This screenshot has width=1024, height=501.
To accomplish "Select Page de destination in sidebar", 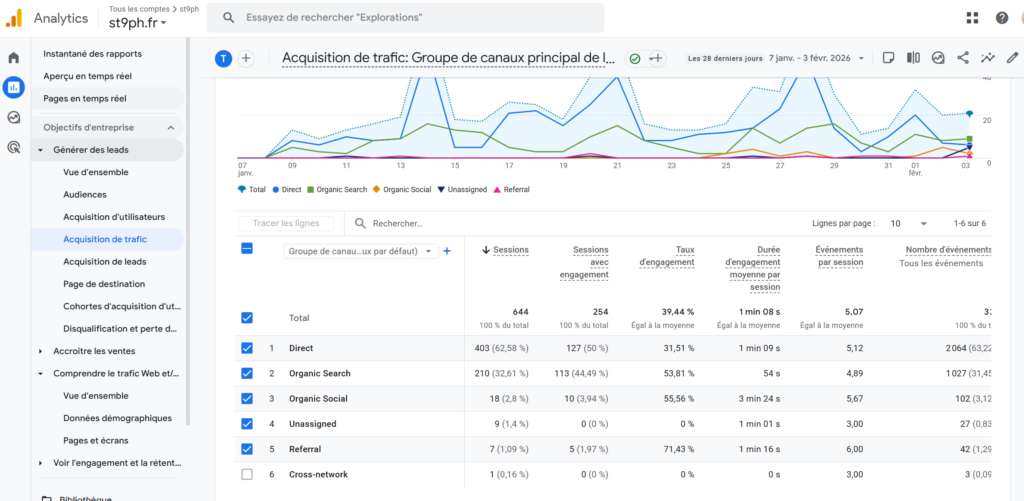I will coord(105,284).
